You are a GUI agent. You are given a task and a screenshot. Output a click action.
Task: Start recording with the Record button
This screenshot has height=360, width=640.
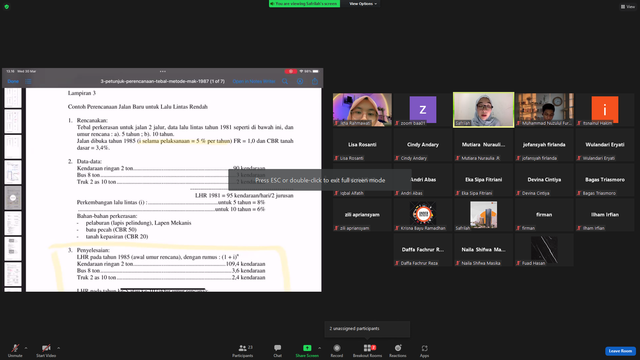pos(337,350)
